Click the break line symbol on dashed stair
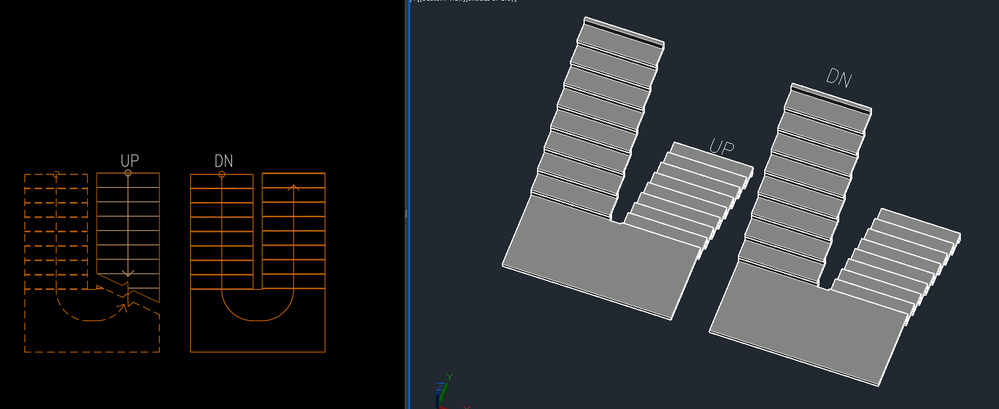The height and width of the screenshot is (409, 999). [127, 294]
